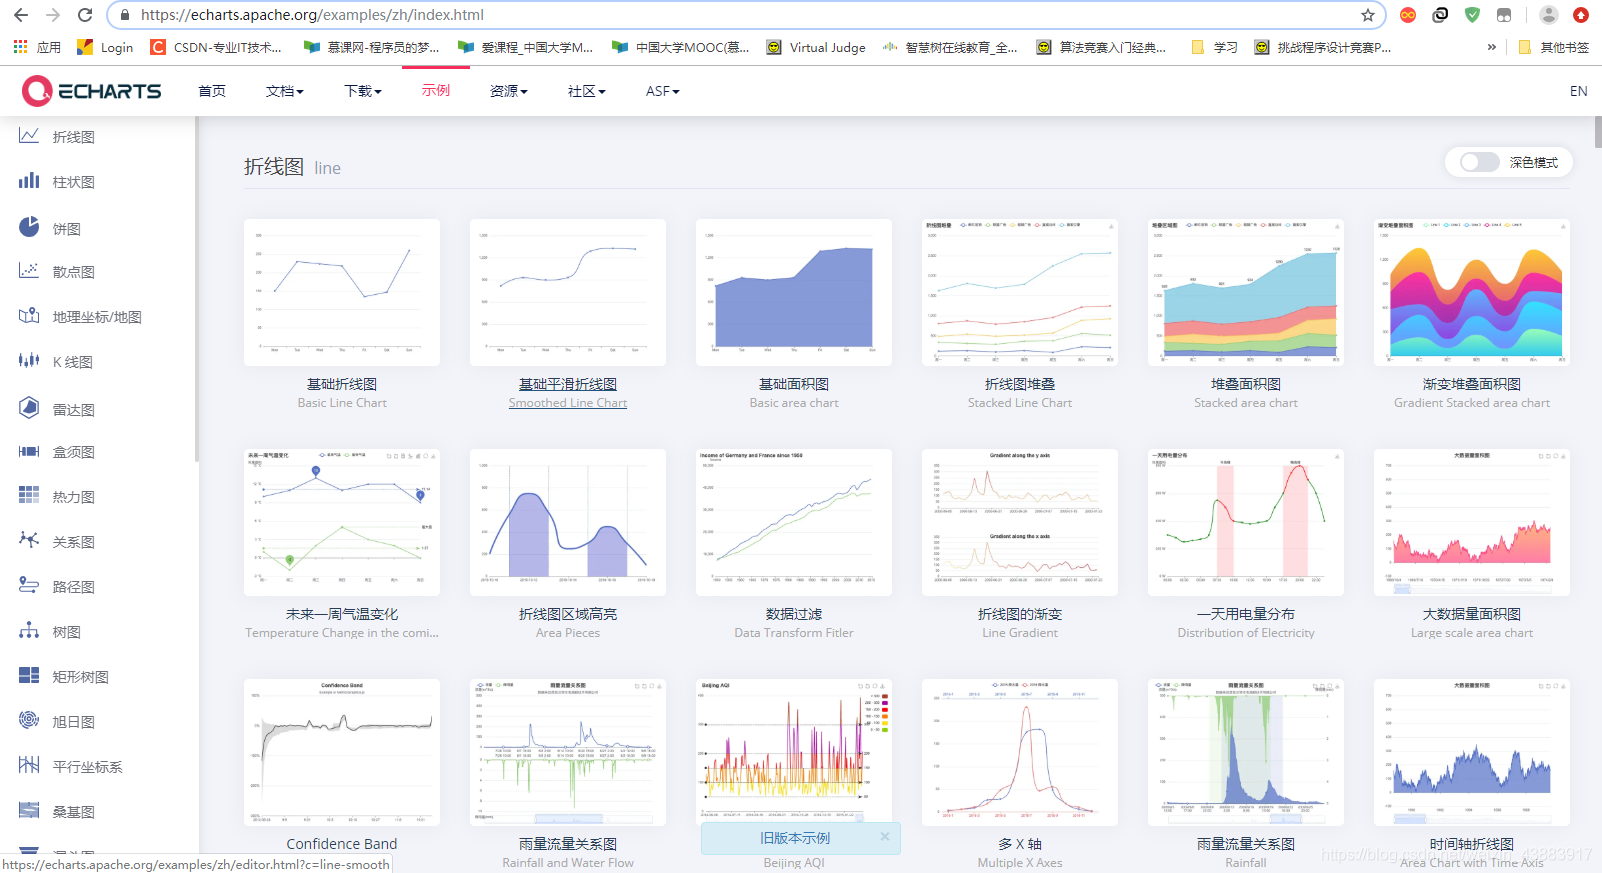Image resolution: width=1602 pixels, height=873 pixels.
Task: Open the Confidence Band thumbnail
Action: pos(342,752)
